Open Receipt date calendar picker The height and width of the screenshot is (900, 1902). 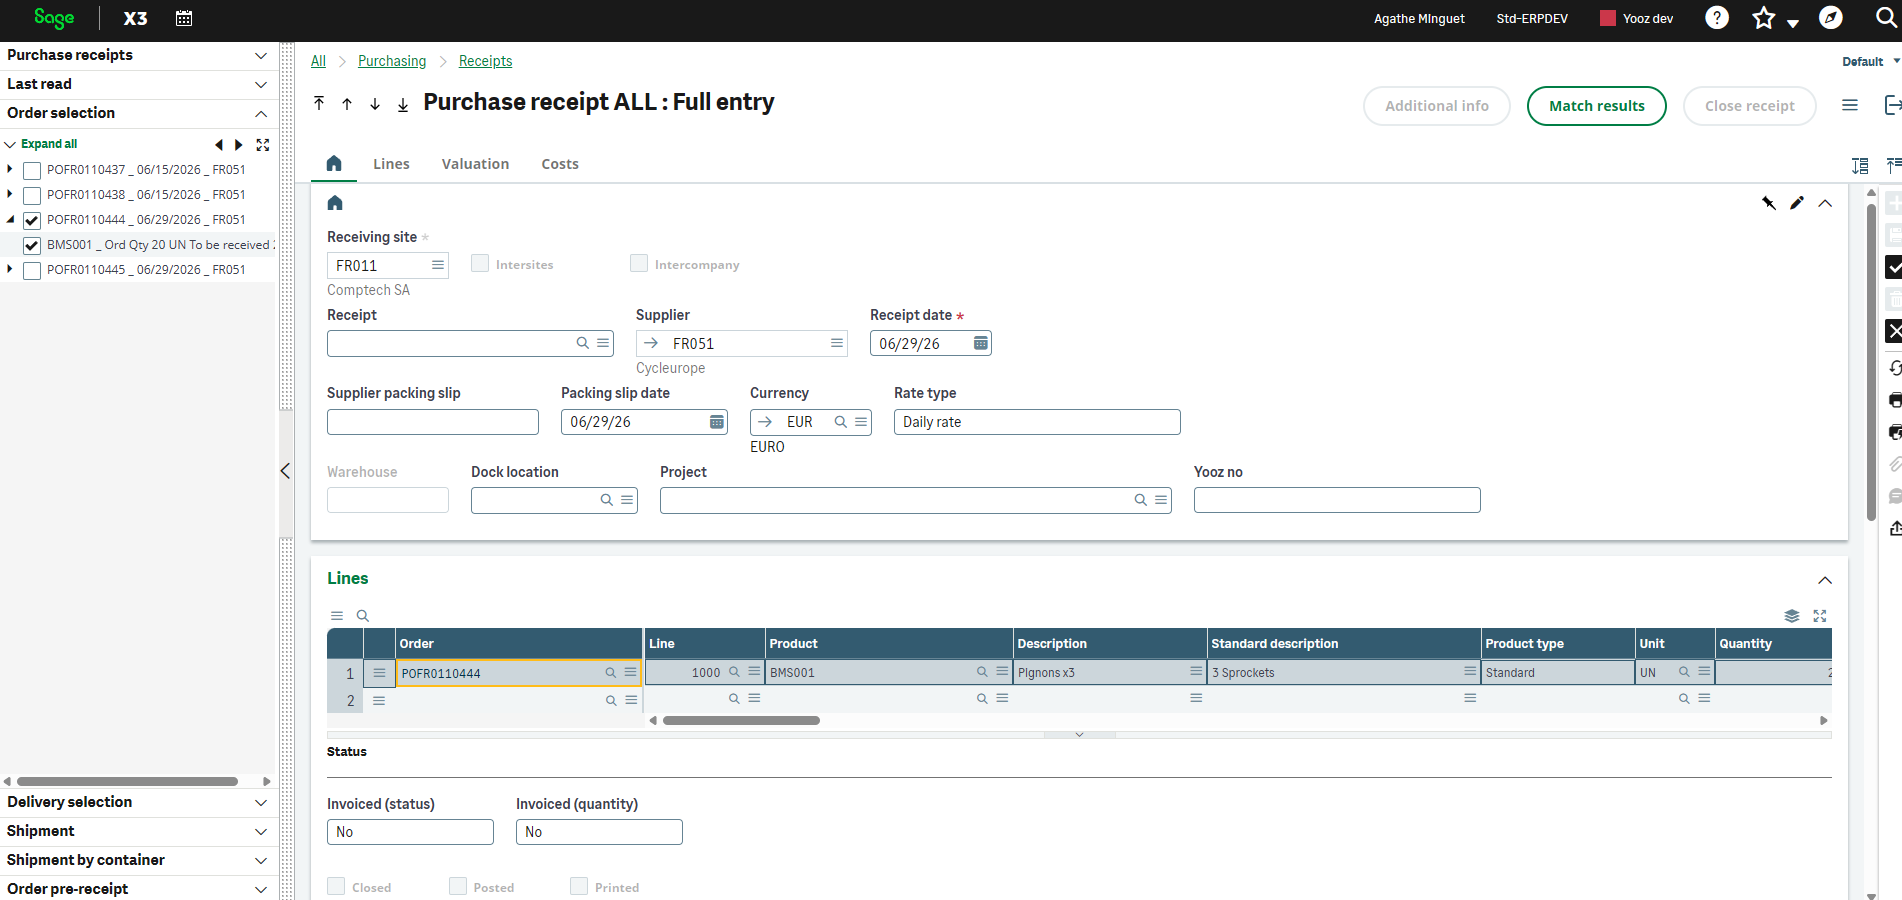tap(981, 343)
